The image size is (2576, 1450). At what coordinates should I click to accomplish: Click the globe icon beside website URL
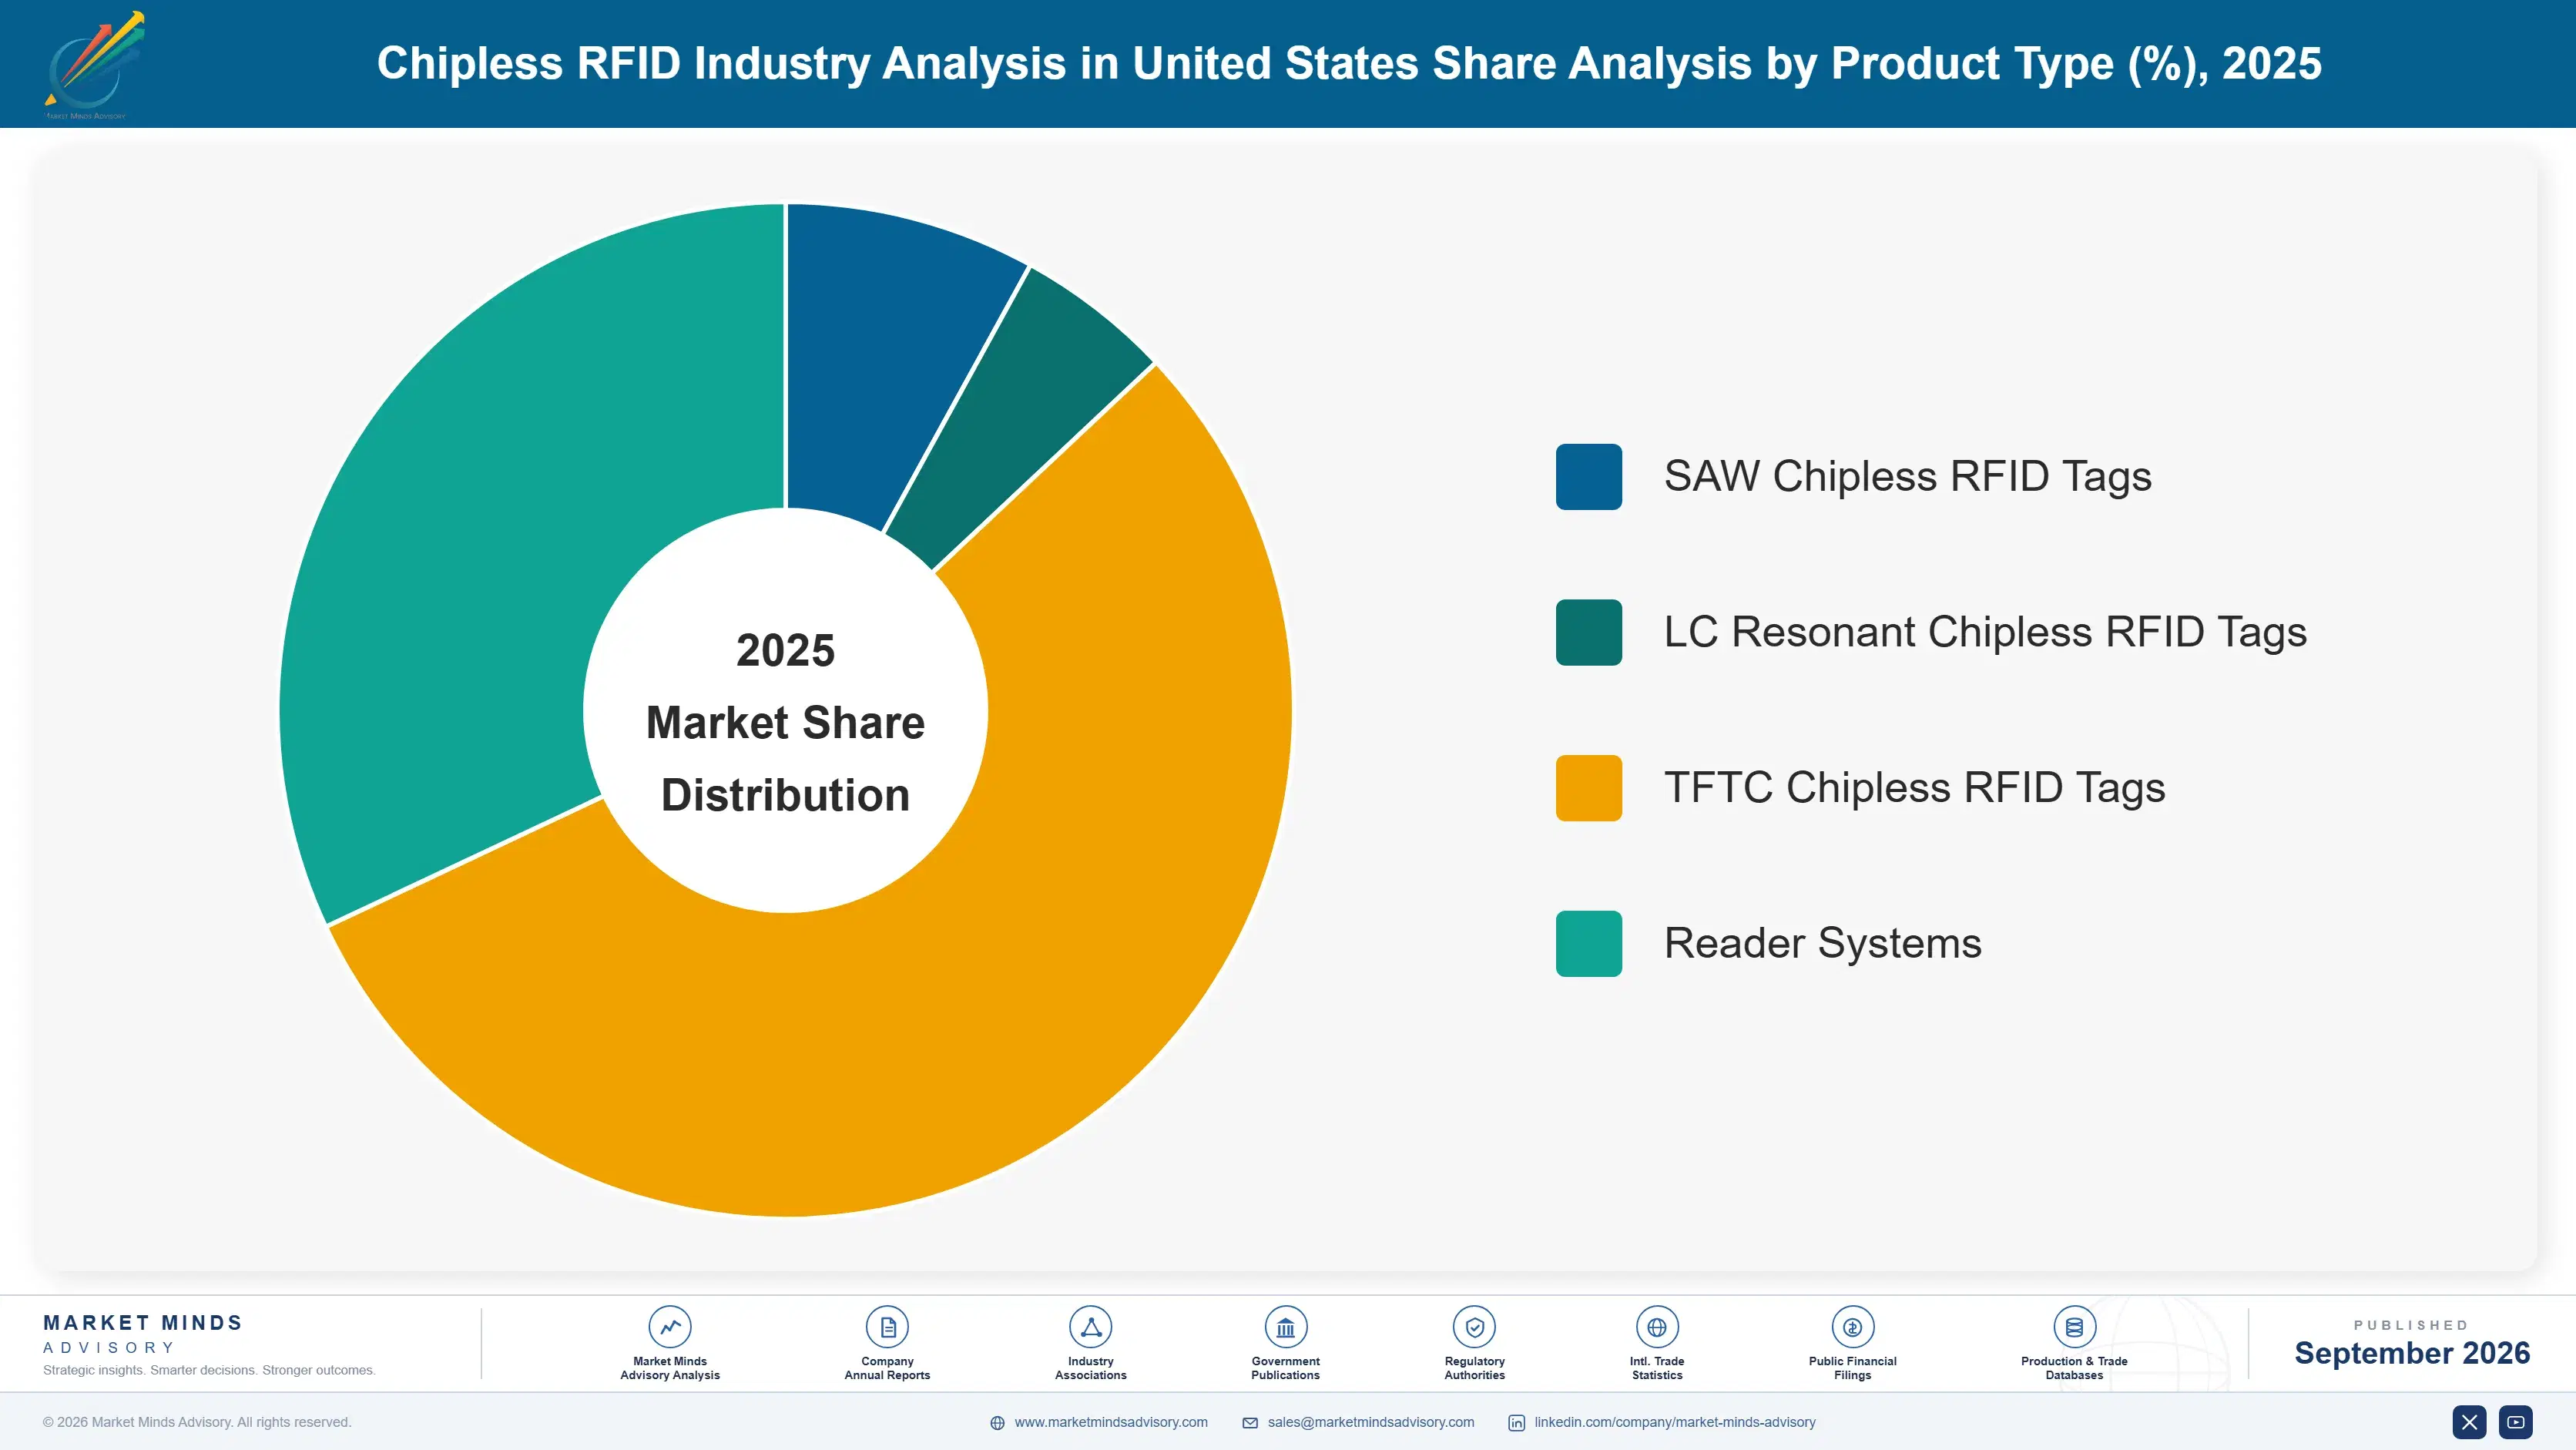(x=997, y=1423)
